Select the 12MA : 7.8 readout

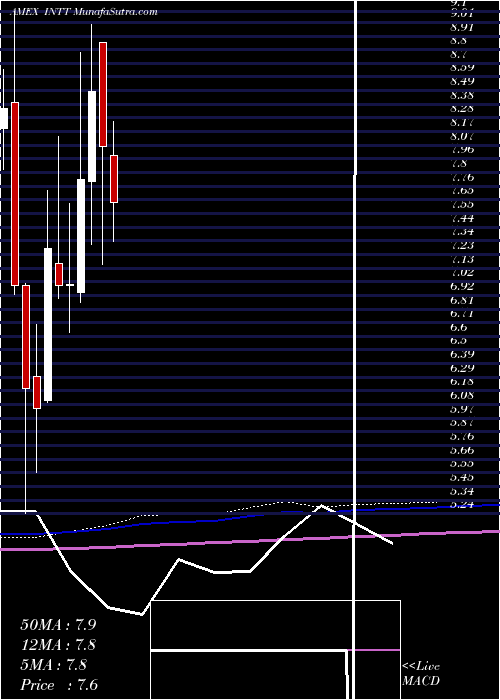click(58, 645)
